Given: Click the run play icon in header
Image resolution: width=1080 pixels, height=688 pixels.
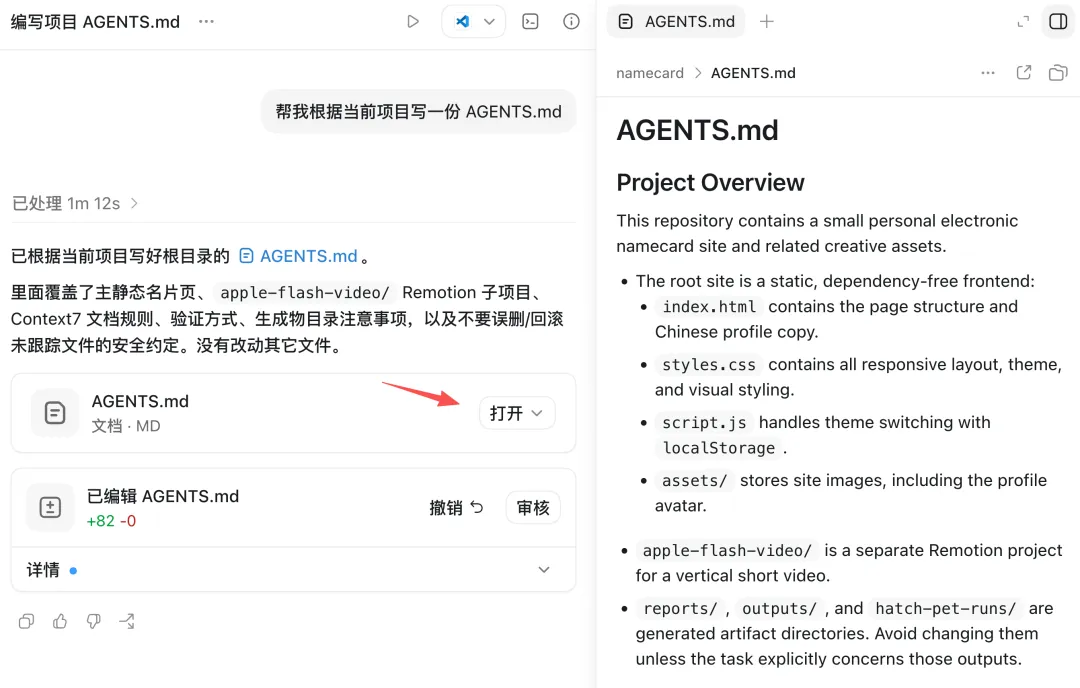Looking at the screenshot, I should click(413, 21).
